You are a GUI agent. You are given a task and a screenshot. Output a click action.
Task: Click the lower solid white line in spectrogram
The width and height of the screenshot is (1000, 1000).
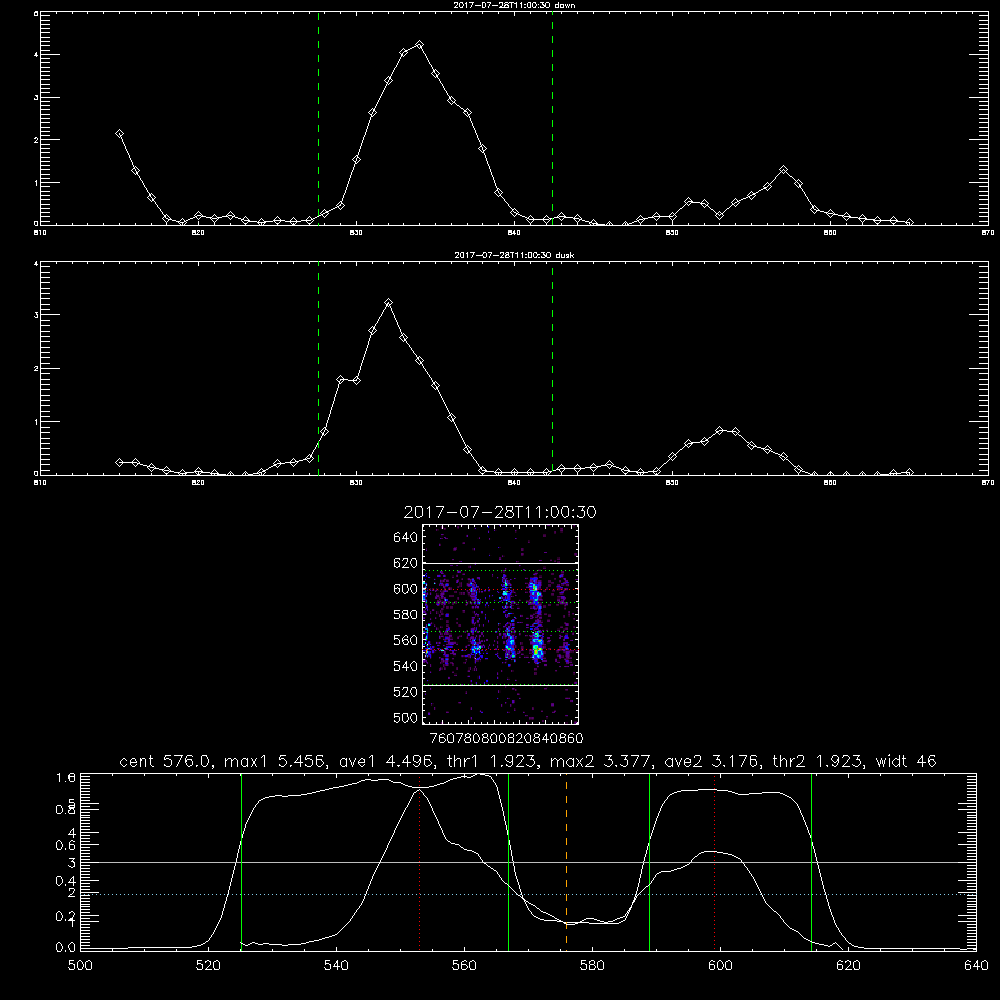500,685
